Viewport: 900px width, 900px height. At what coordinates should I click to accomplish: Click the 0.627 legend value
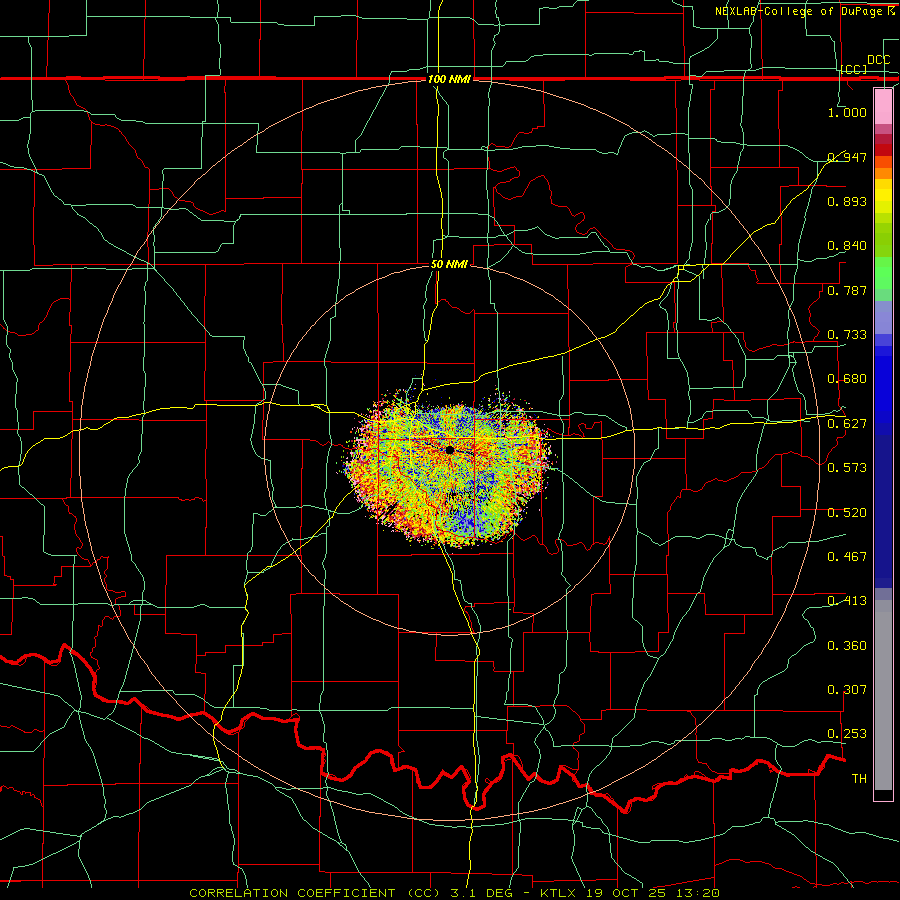pyautogui.click(x=847, y=424)
